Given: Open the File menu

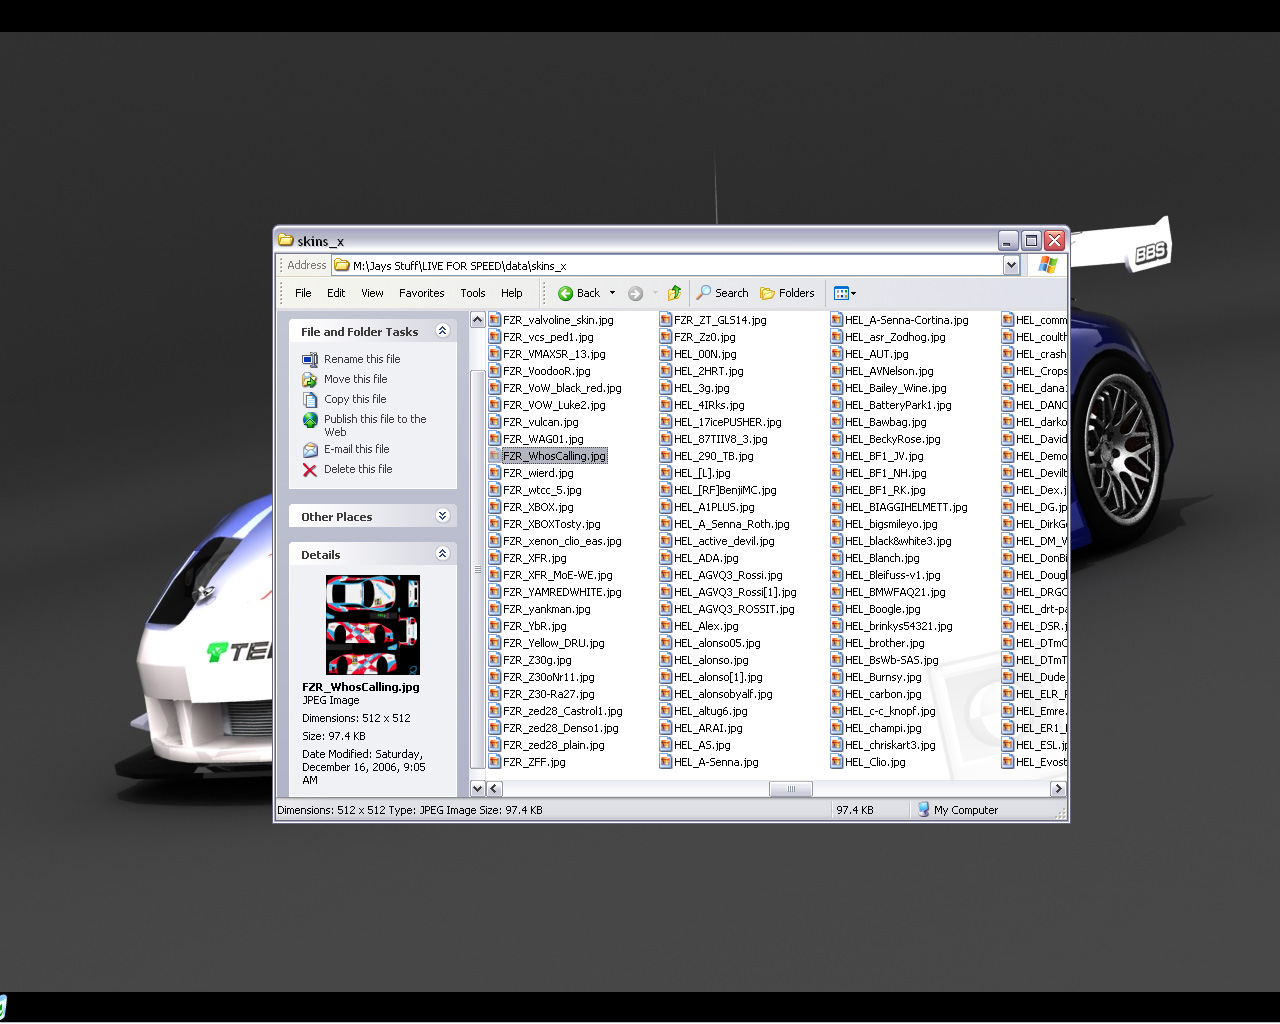Looking at the screenshot, I should pos(303,293).
